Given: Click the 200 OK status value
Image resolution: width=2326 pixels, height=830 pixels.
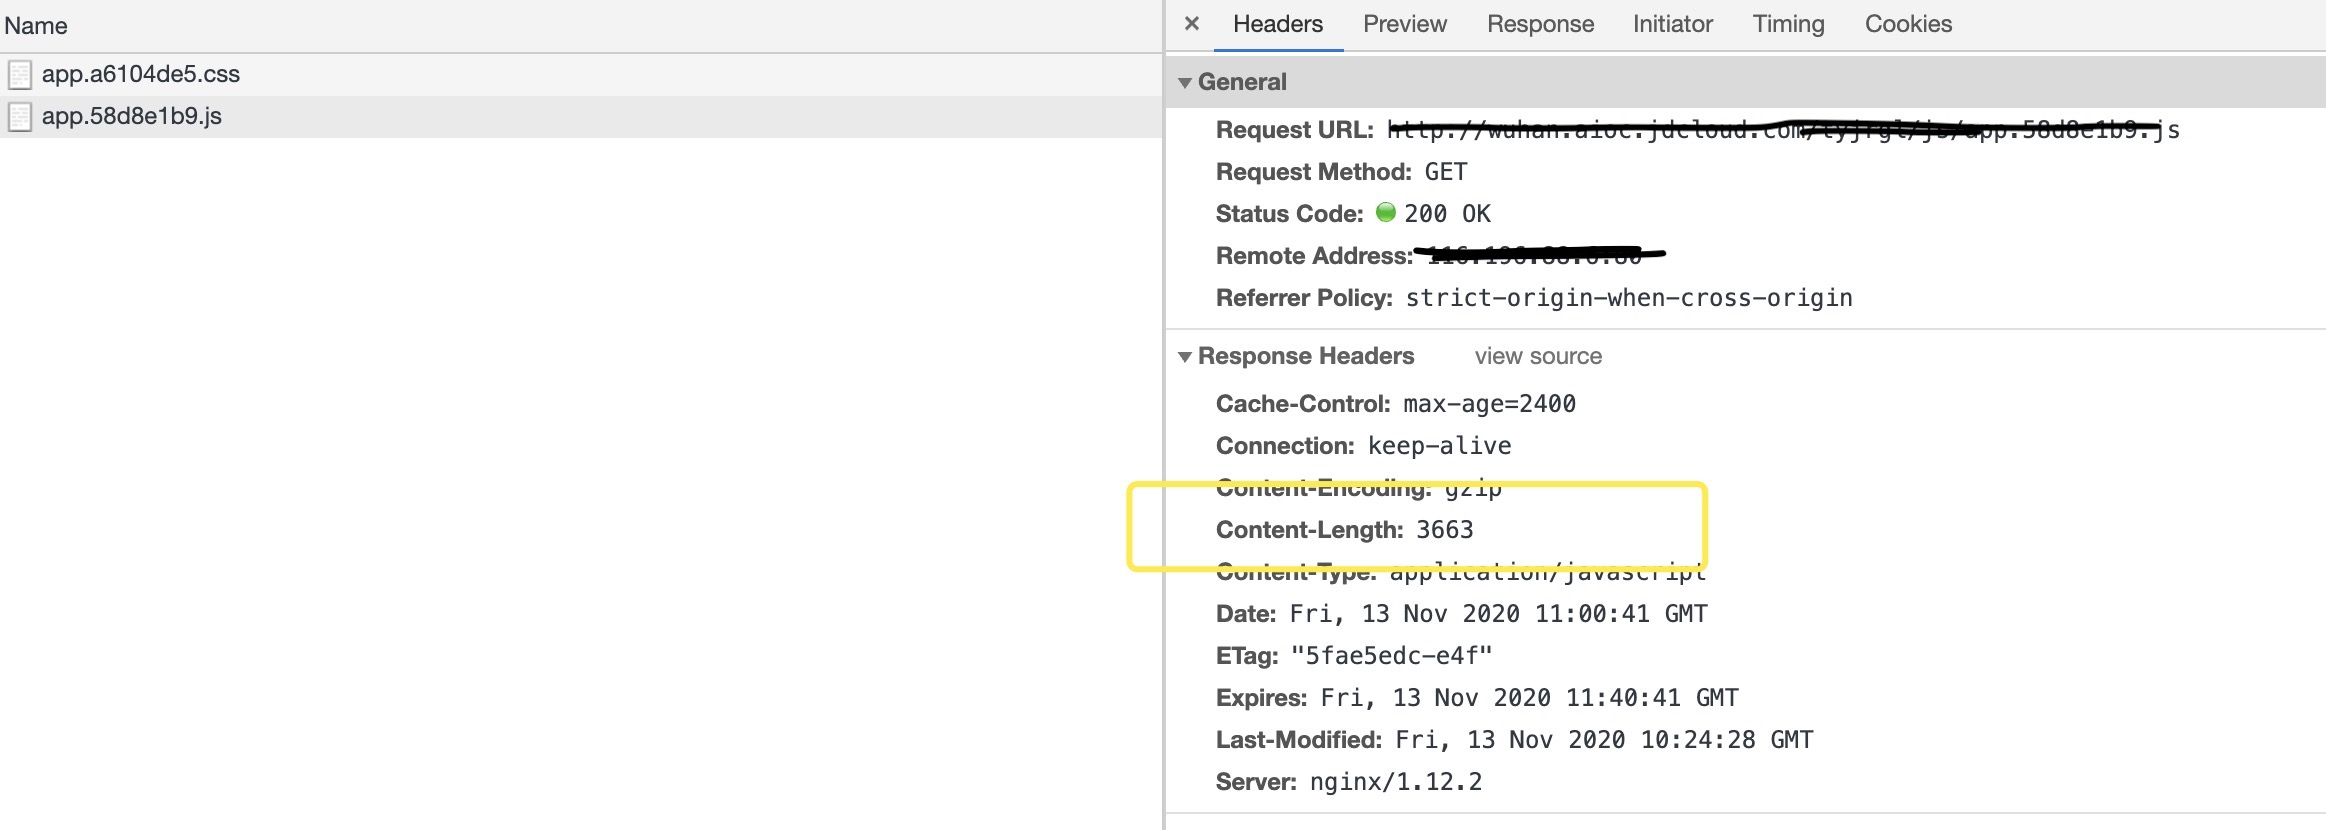Looking at the screenshot, I should [1447, 214].
